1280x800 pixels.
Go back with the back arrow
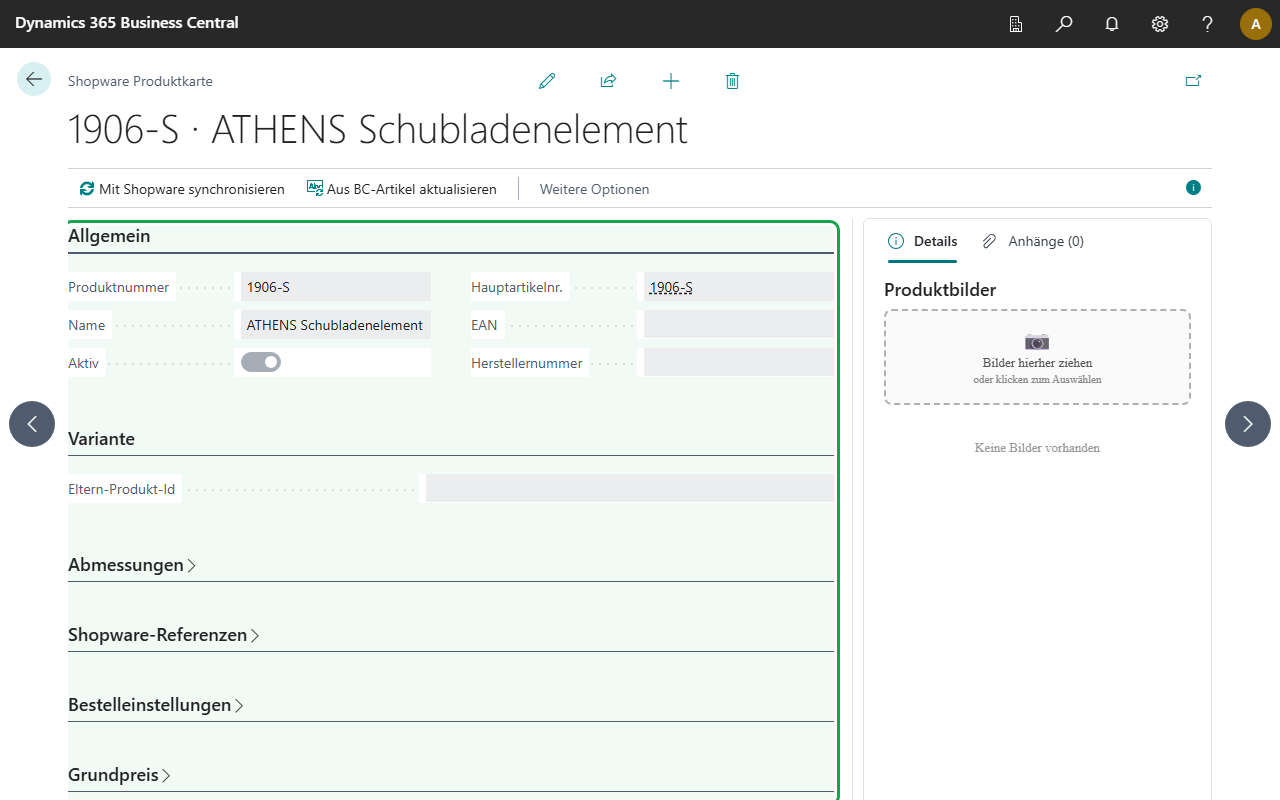[33, 78]
